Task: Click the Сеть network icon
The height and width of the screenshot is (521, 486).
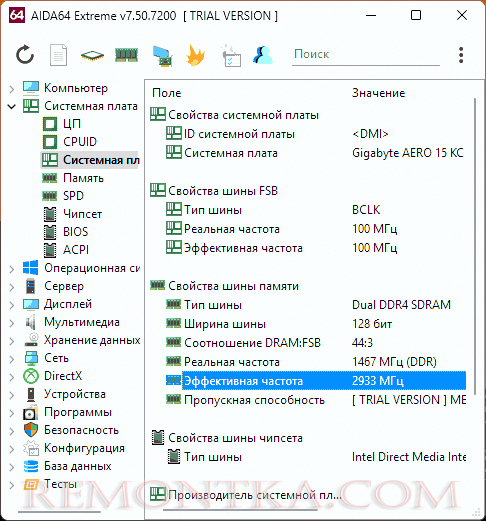Action: [31, 358]
